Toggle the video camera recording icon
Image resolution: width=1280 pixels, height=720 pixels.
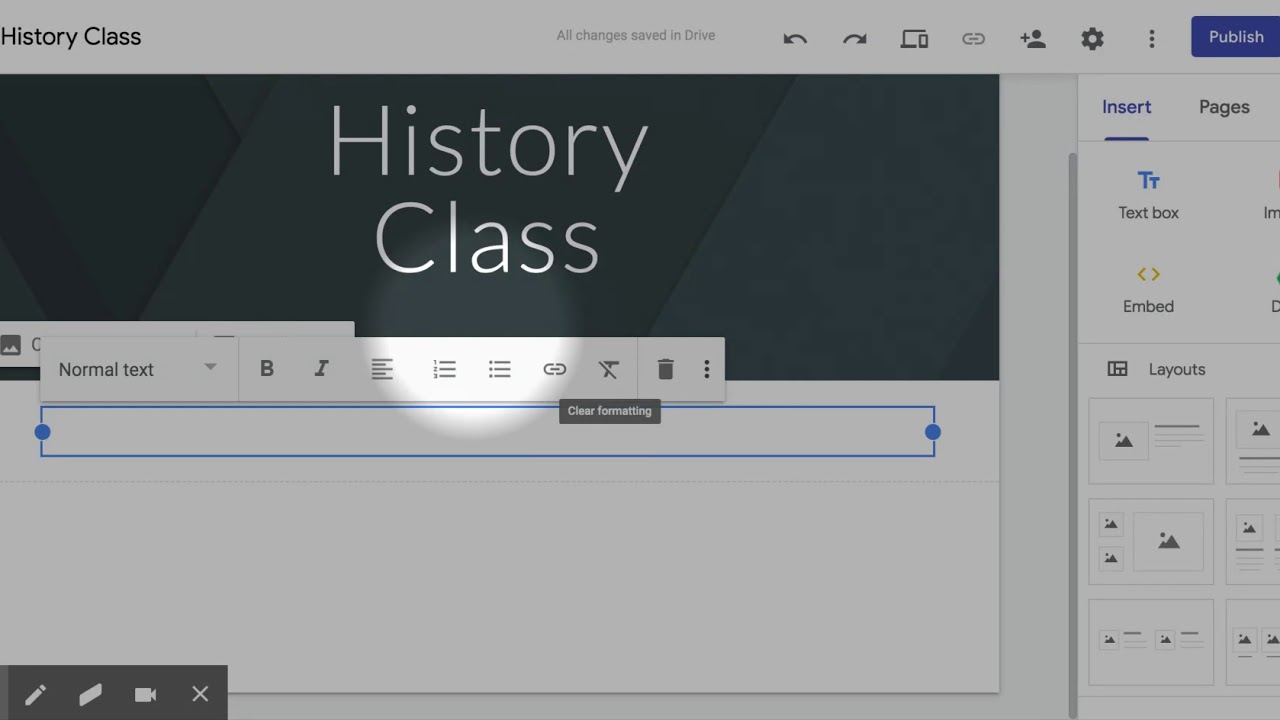coord(145,694)
